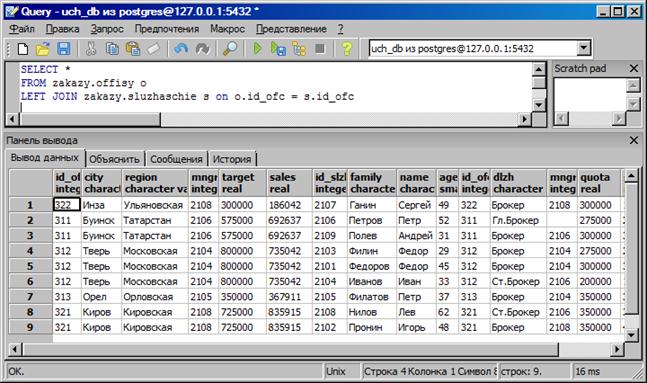Image resolution: width=647 pixels, height=383 pixels.
Task: Click the dlzh column header
Action: pos(518,183)
